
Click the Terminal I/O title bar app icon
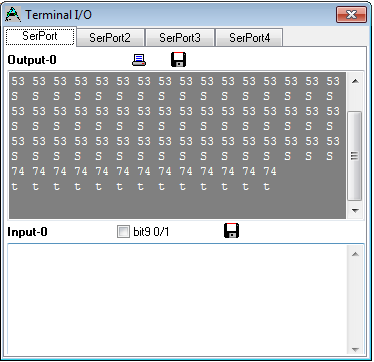[13, 15]
